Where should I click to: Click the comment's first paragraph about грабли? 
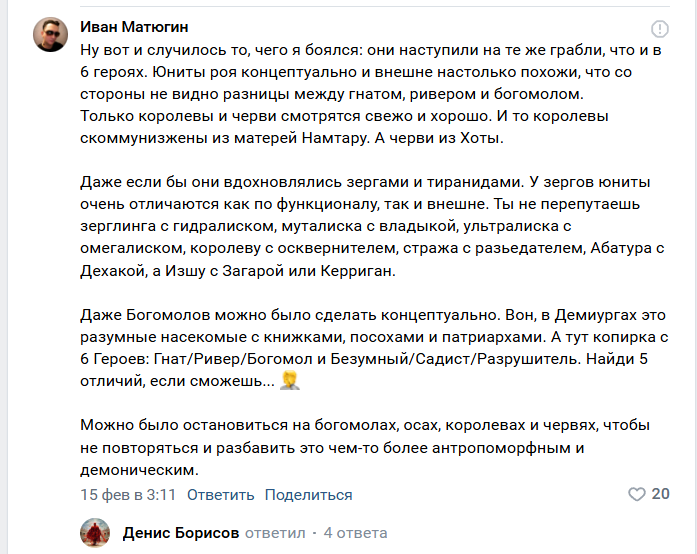click(x=371, y=94)
